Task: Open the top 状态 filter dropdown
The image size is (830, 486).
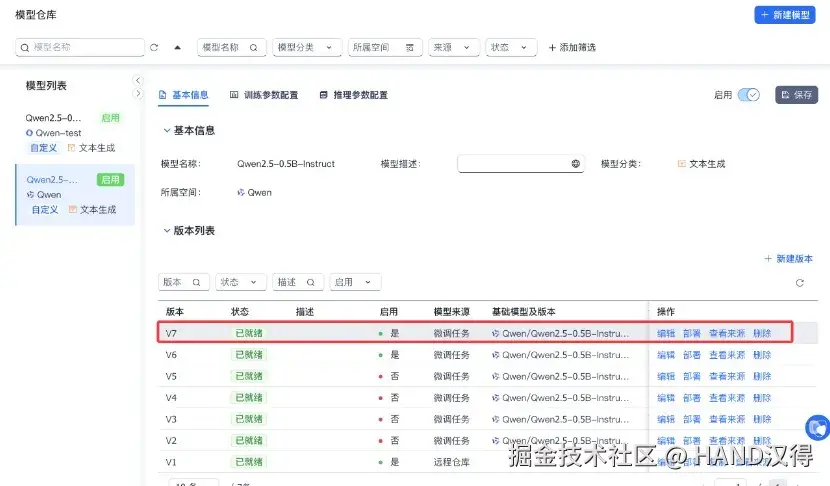Action: [x=511, y=47]
